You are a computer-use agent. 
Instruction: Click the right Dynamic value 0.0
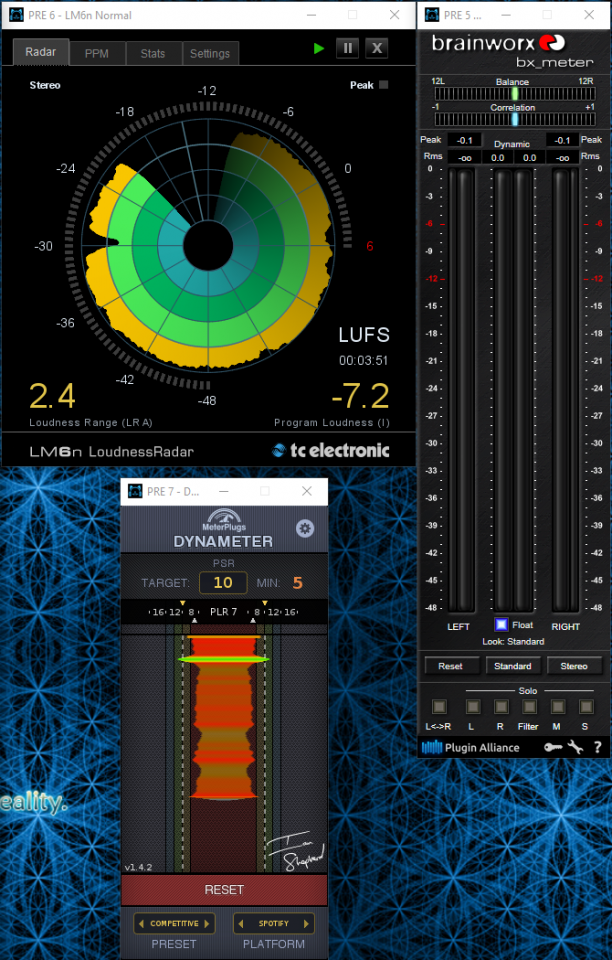[x=529, y=158]
